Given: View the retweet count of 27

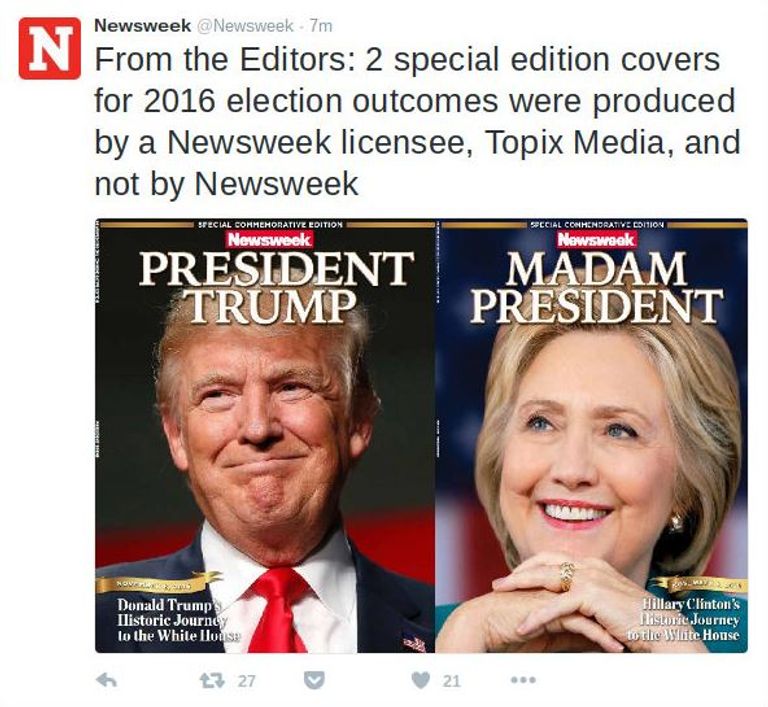Looking at the screenshot, I should pyautogui.click(x=246, y=681).
